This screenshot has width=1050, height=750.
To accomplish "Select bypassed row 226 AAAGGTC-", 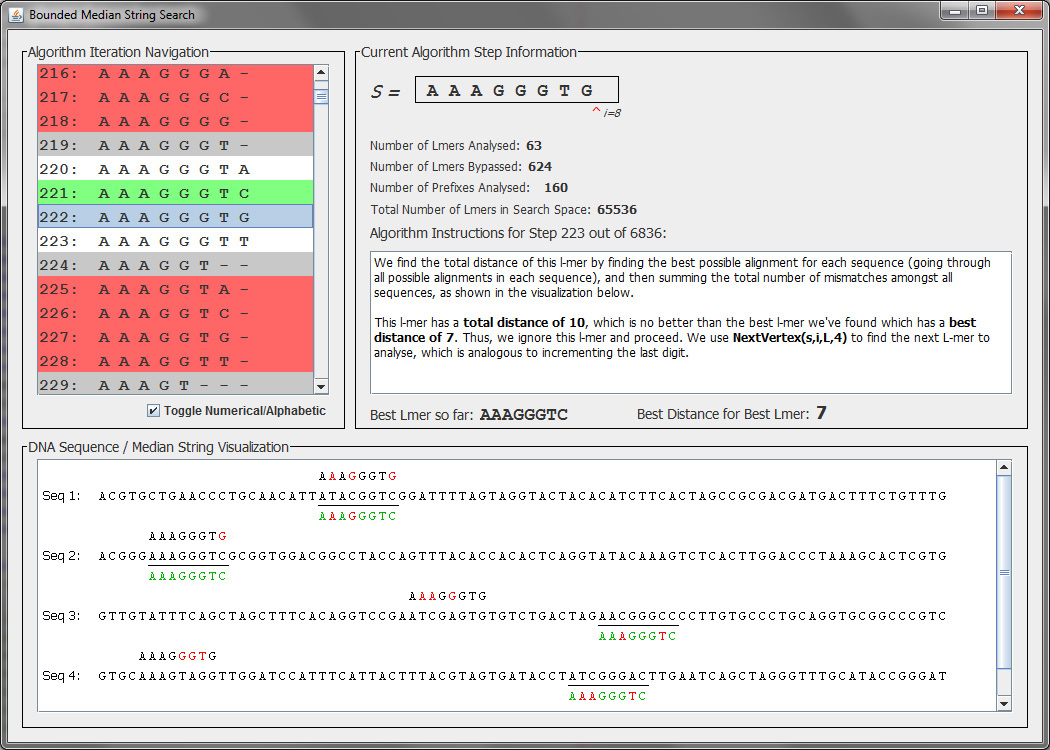I will 175,313.
